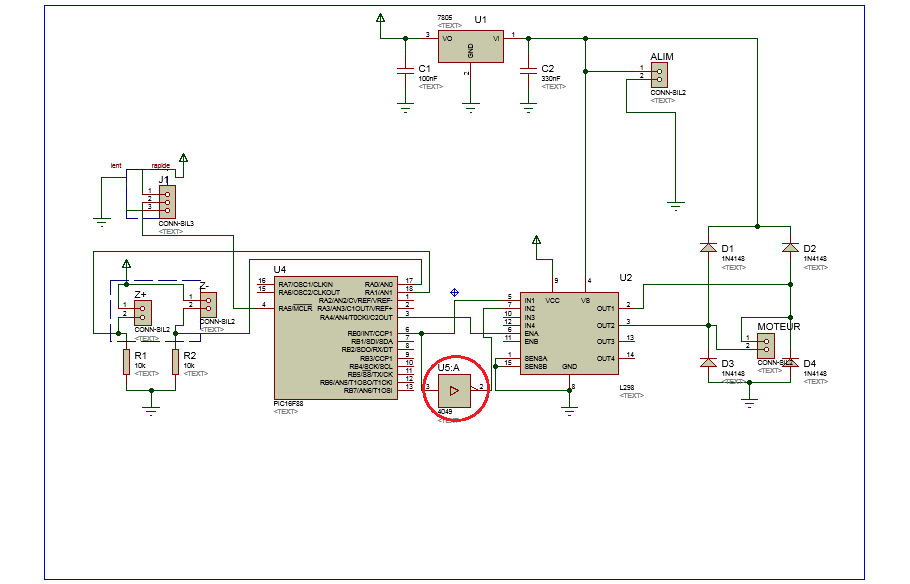Click diode D2 symbol

(x=790, y=247)
